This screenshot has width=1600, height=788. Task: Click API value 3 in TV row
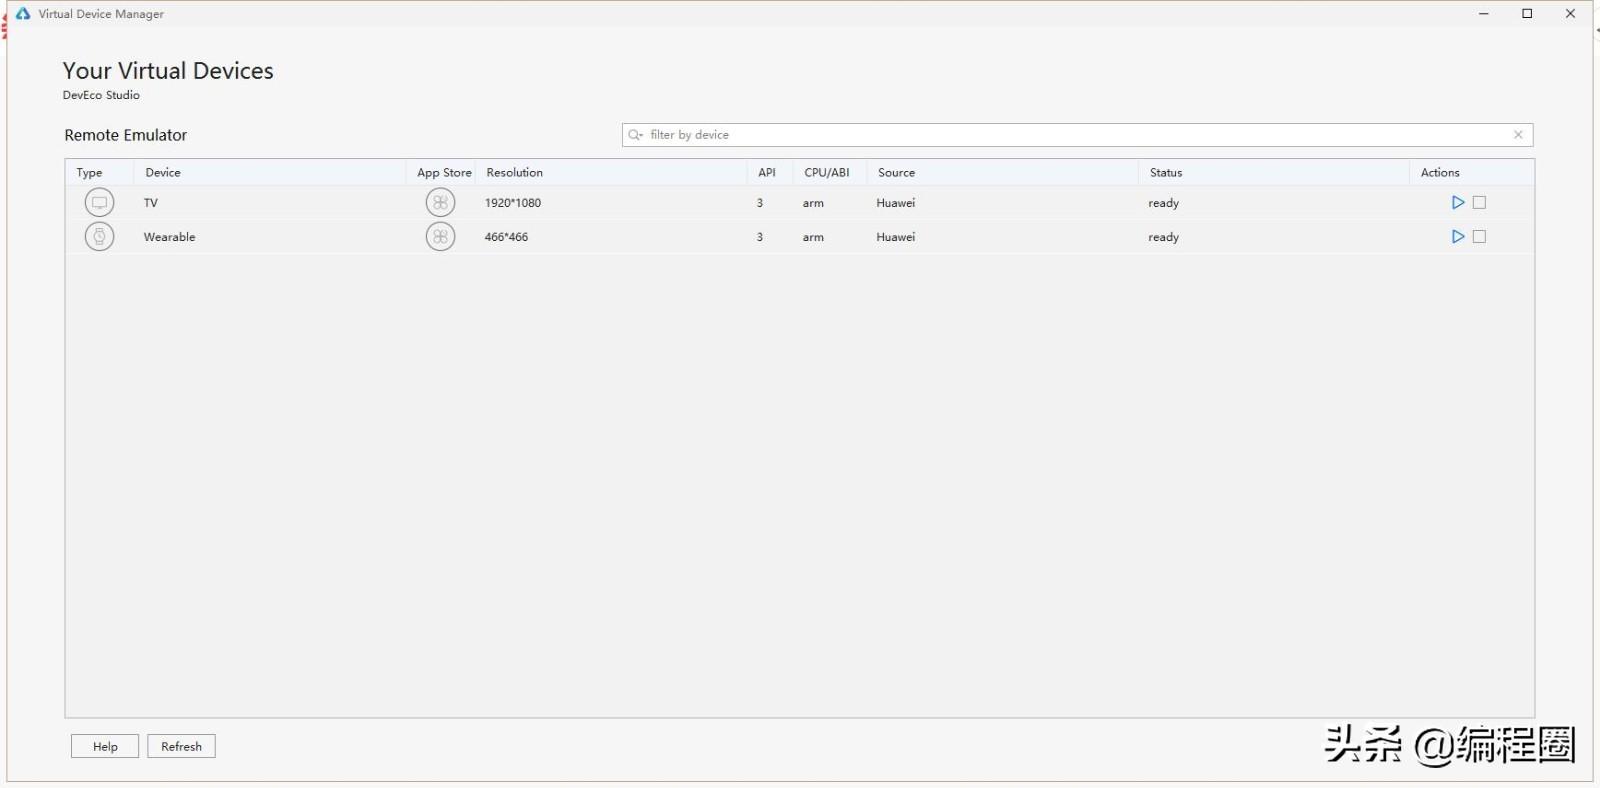(x=760, y=202)
